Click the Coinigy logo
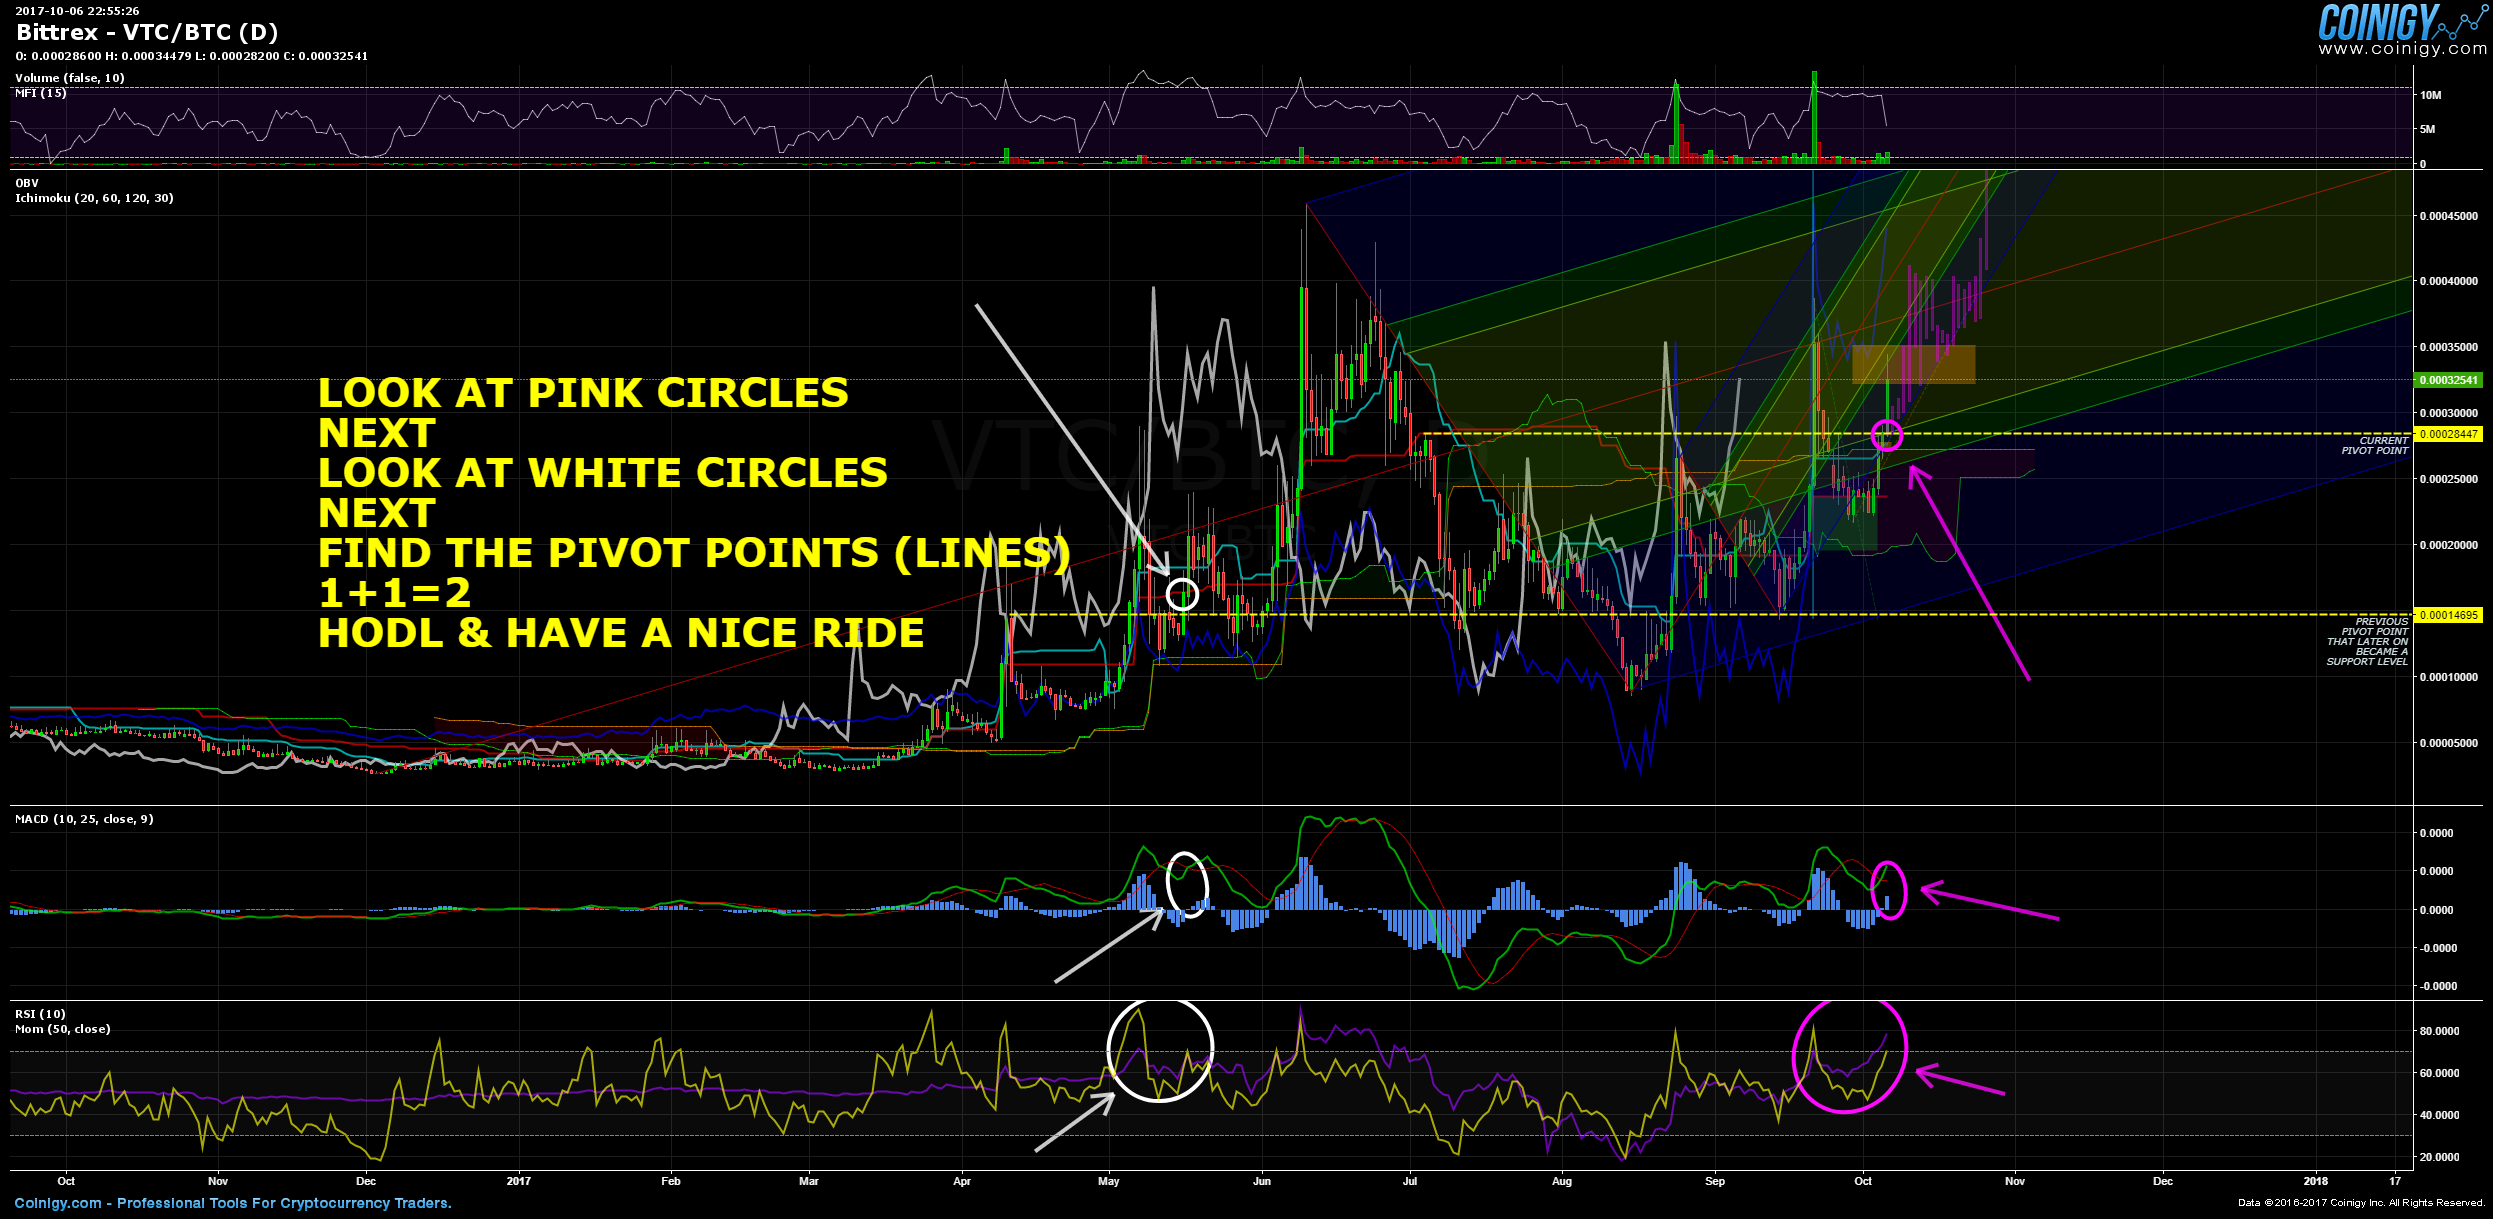Image resolution: width=2493 pixels, height=1219 pixels. point(2403,21)
